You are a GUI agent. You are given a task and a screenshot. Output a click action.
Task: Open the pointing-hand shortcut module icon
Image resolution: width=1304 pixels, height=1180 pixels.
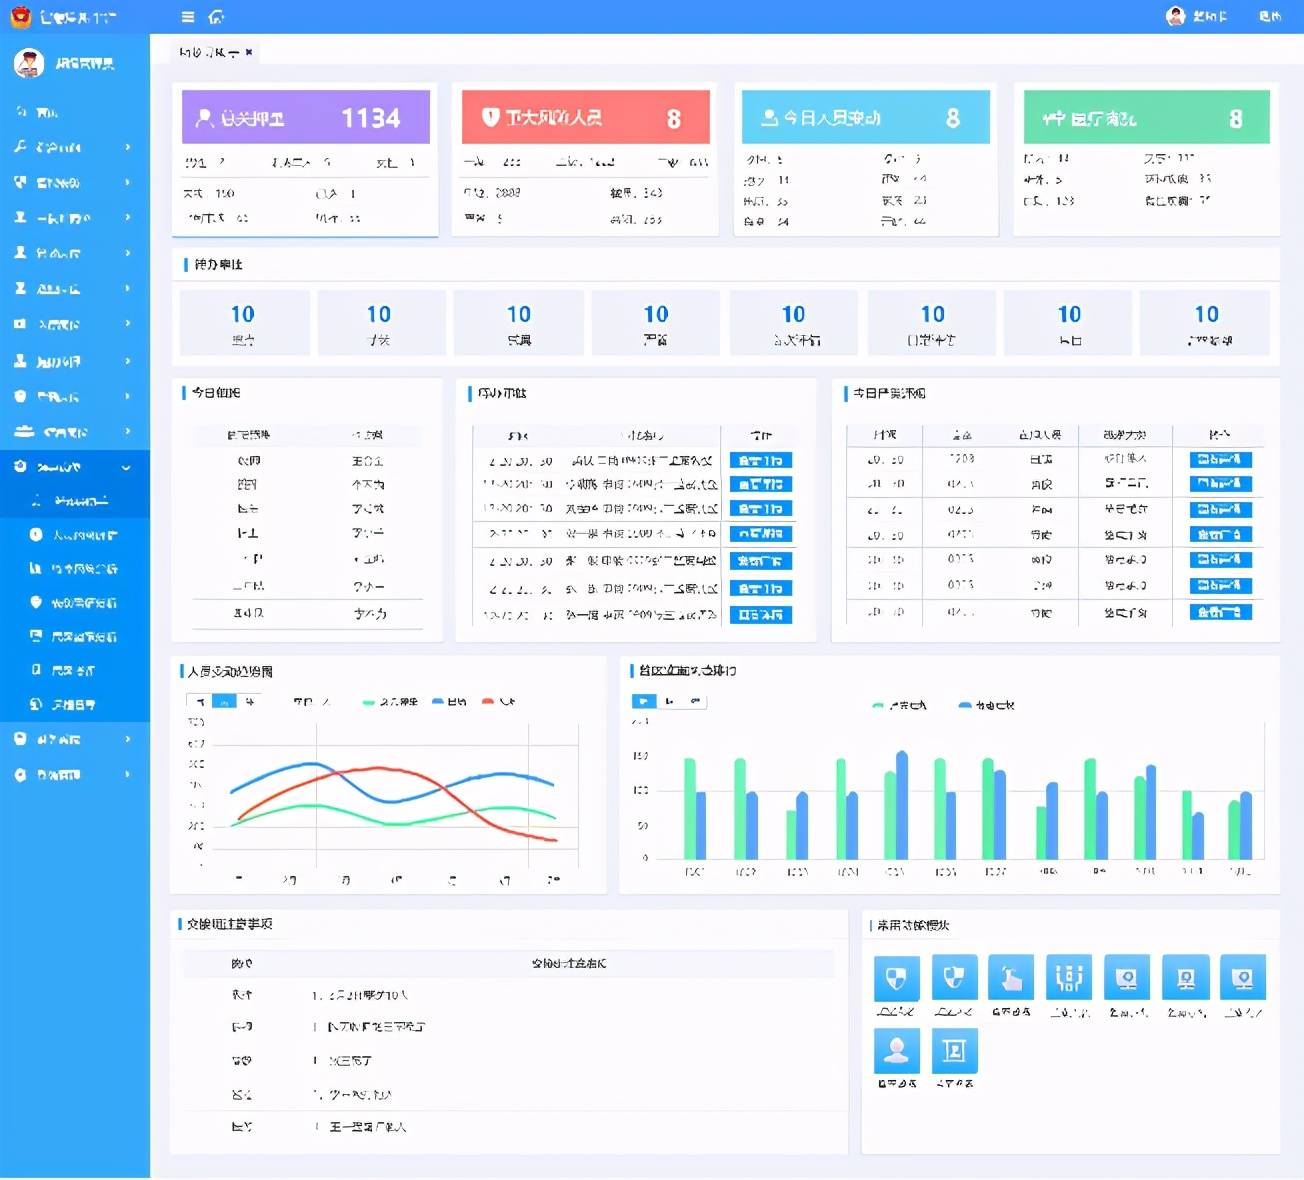coord(1011,977)
